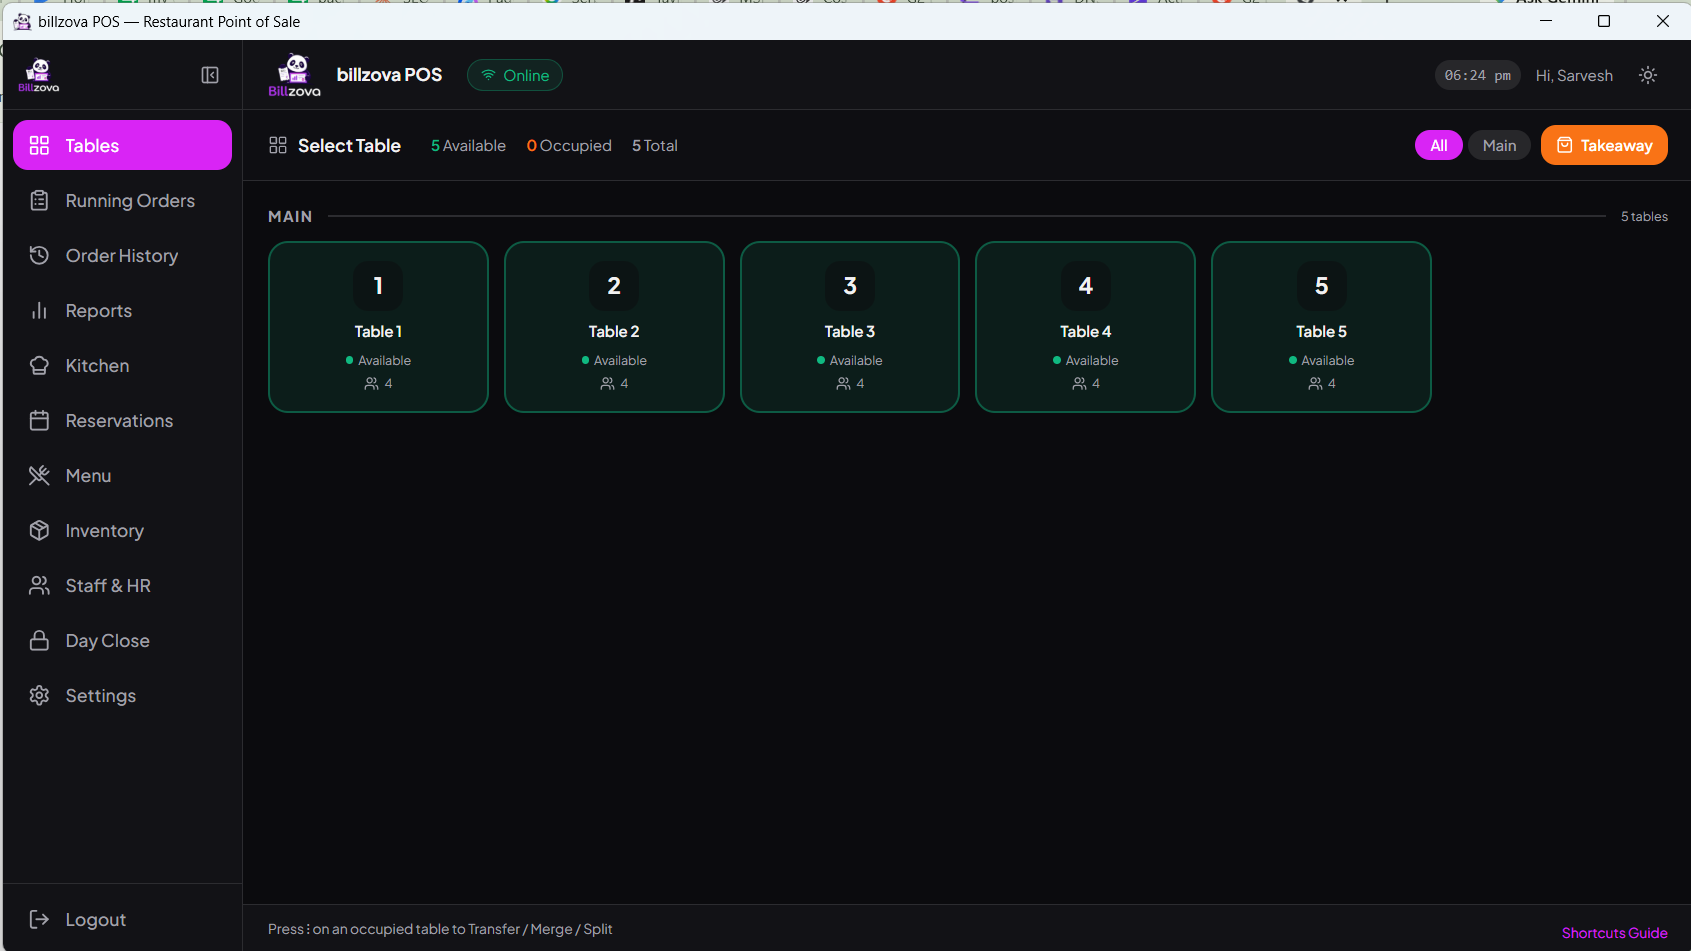The width and height of the screenshot is (1691, 951).
Task: Open Running Orders page
Action: (x=122, y=201)
